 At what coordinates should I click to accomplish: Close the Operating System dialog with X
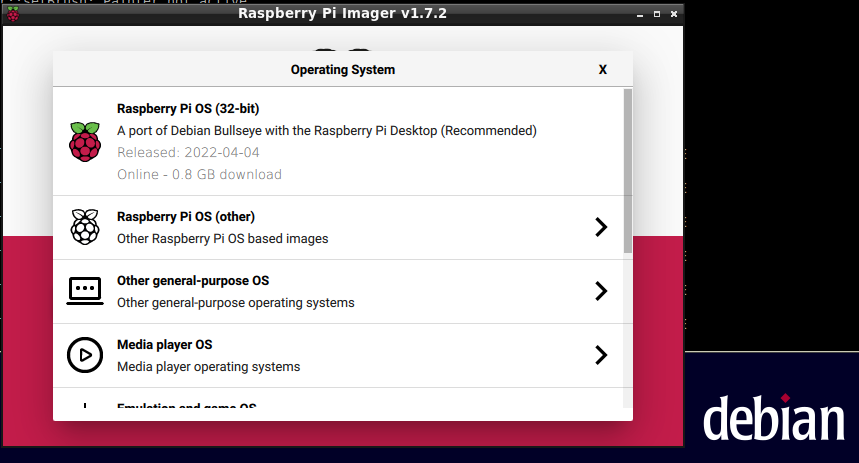(603, 70)
